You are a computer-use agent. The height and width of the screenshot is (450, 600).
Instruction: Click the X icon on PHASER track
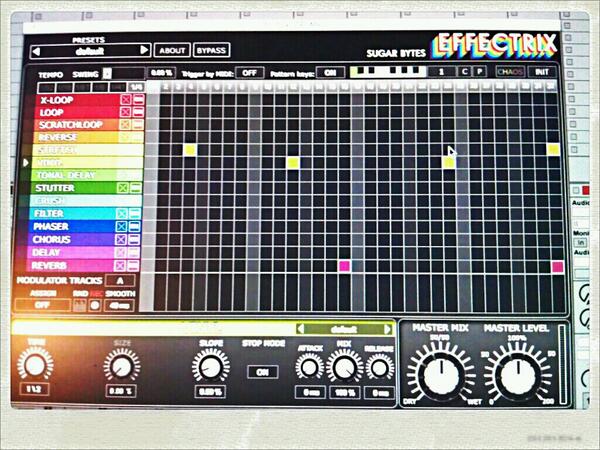pyautogui.click(x=121, y=227)
